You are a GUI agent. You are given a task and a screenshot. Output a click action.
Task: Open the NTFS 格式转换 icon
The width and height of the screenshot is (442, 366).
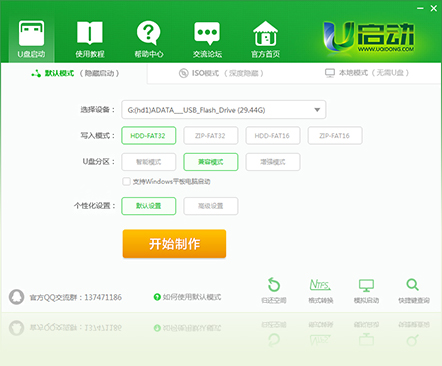coord(320,284)
